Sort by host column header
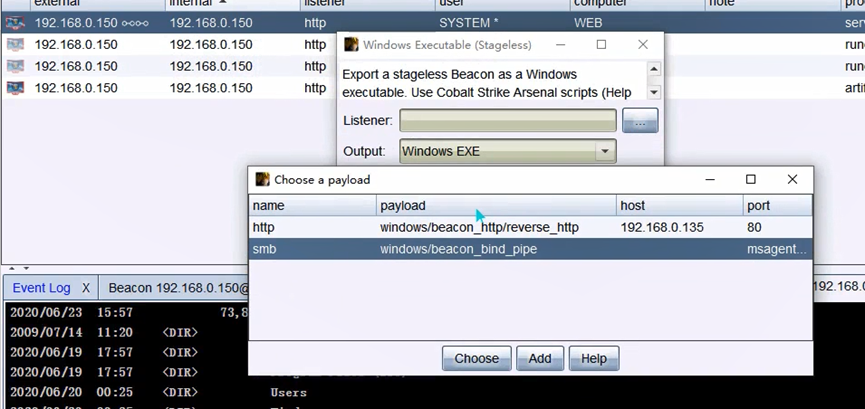Screen dimensions: 865x409 tap(680, 205)
